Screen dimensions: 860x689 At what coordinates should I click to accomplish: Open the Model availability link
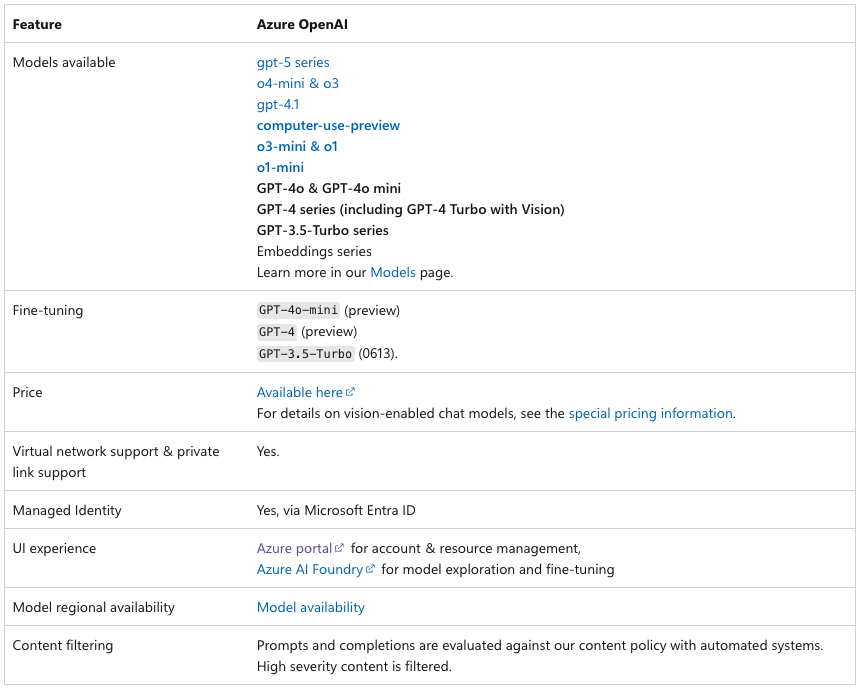[x=310, y=607]
